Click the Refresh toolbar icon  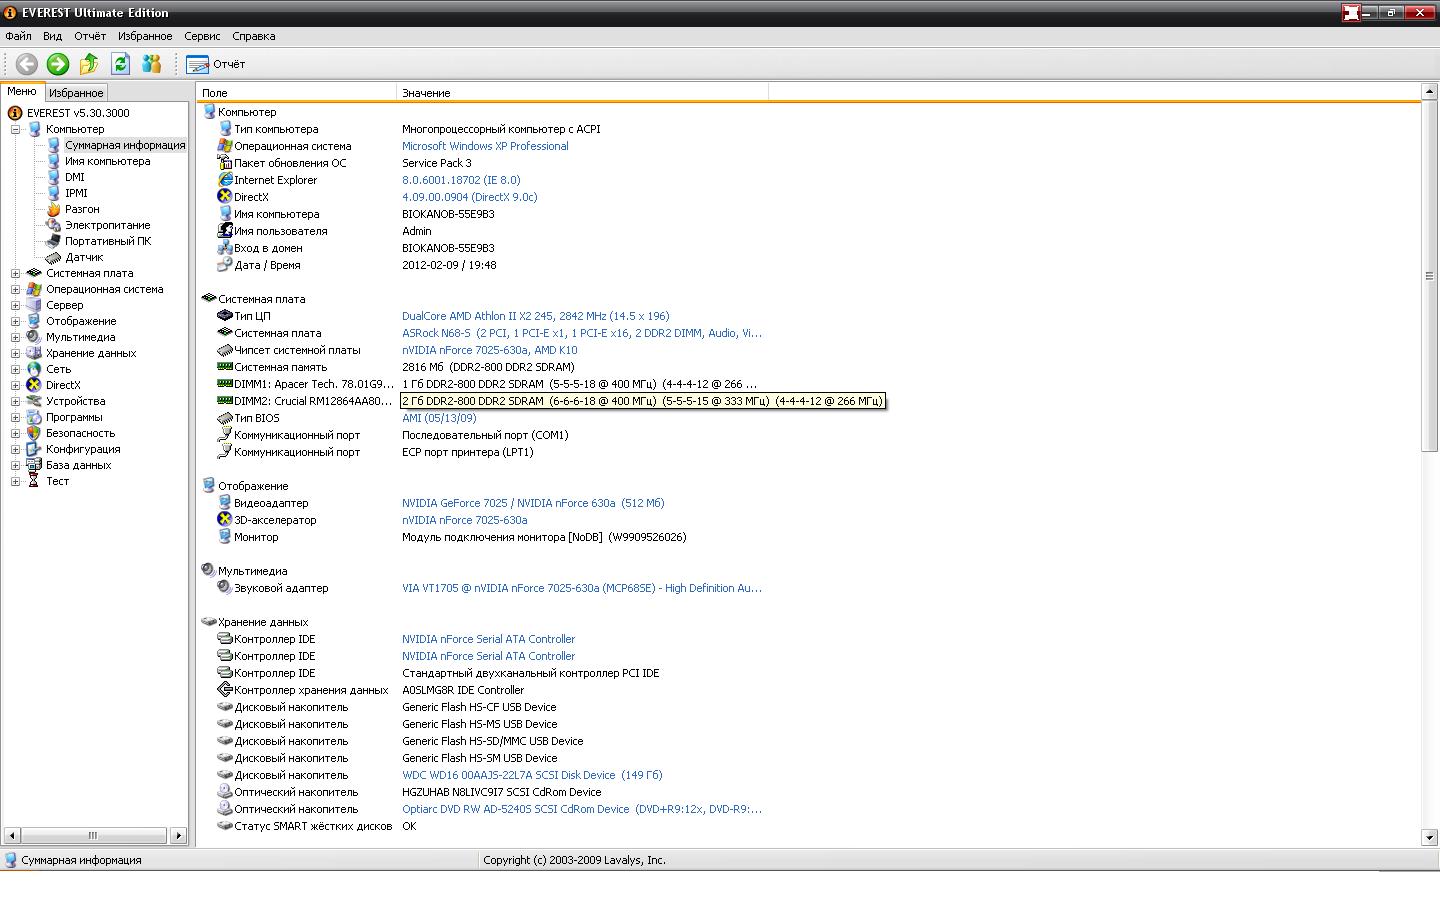pyautogui.click(x=120, y=64)
